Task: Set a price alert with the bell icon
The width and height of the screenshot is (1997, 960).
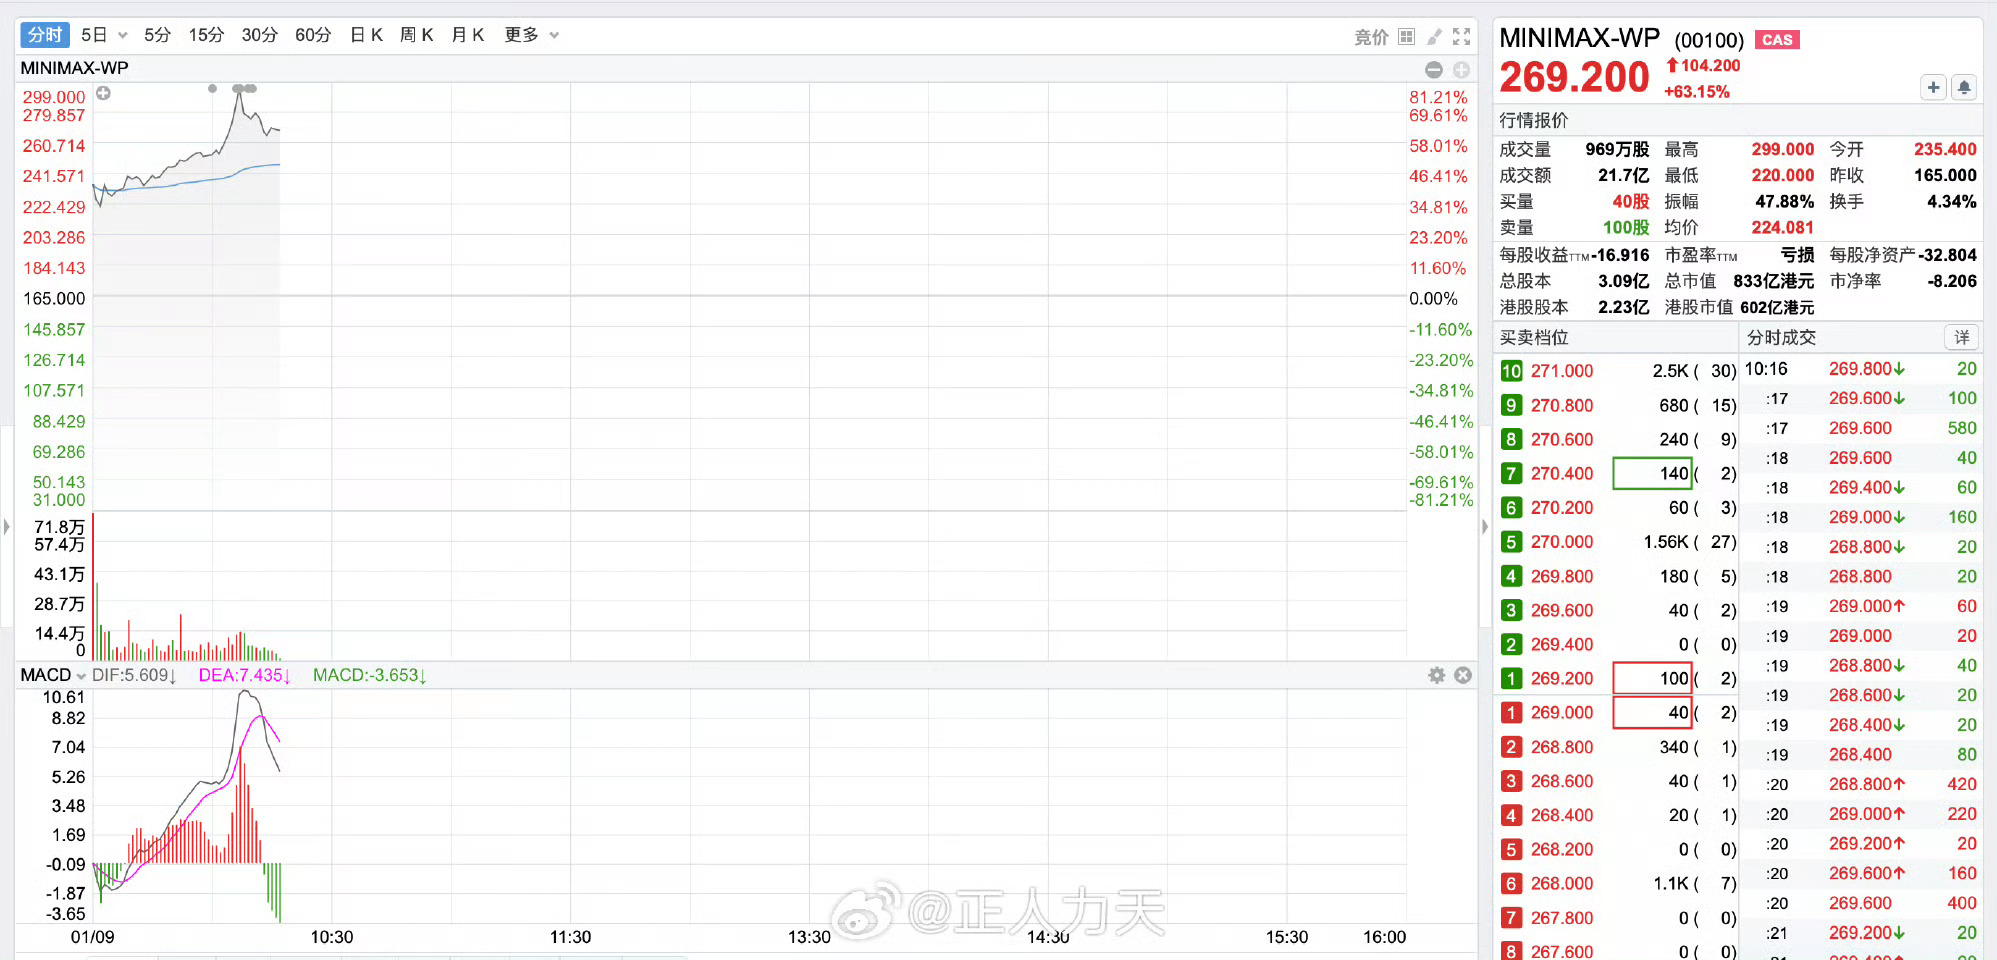Action: [x=1963, y=87]
